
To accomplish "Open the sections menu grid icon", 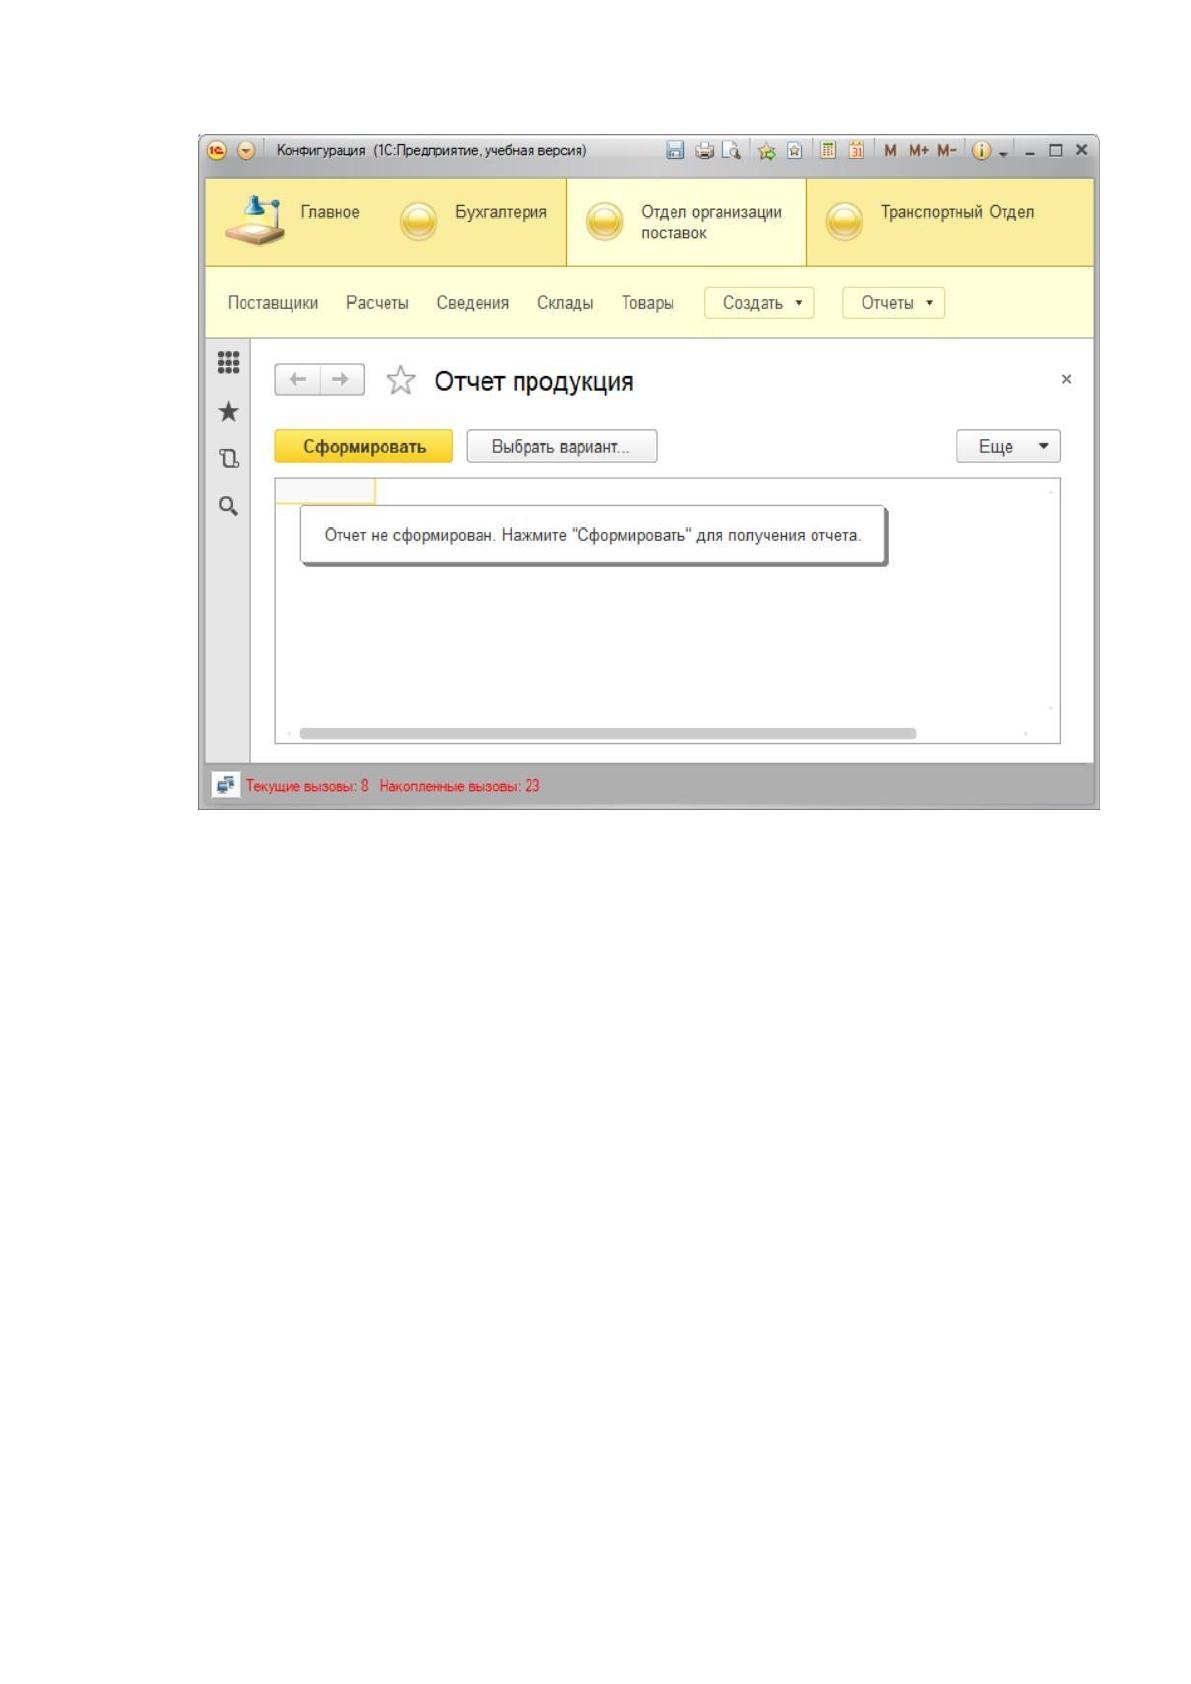I will [228, 362].
